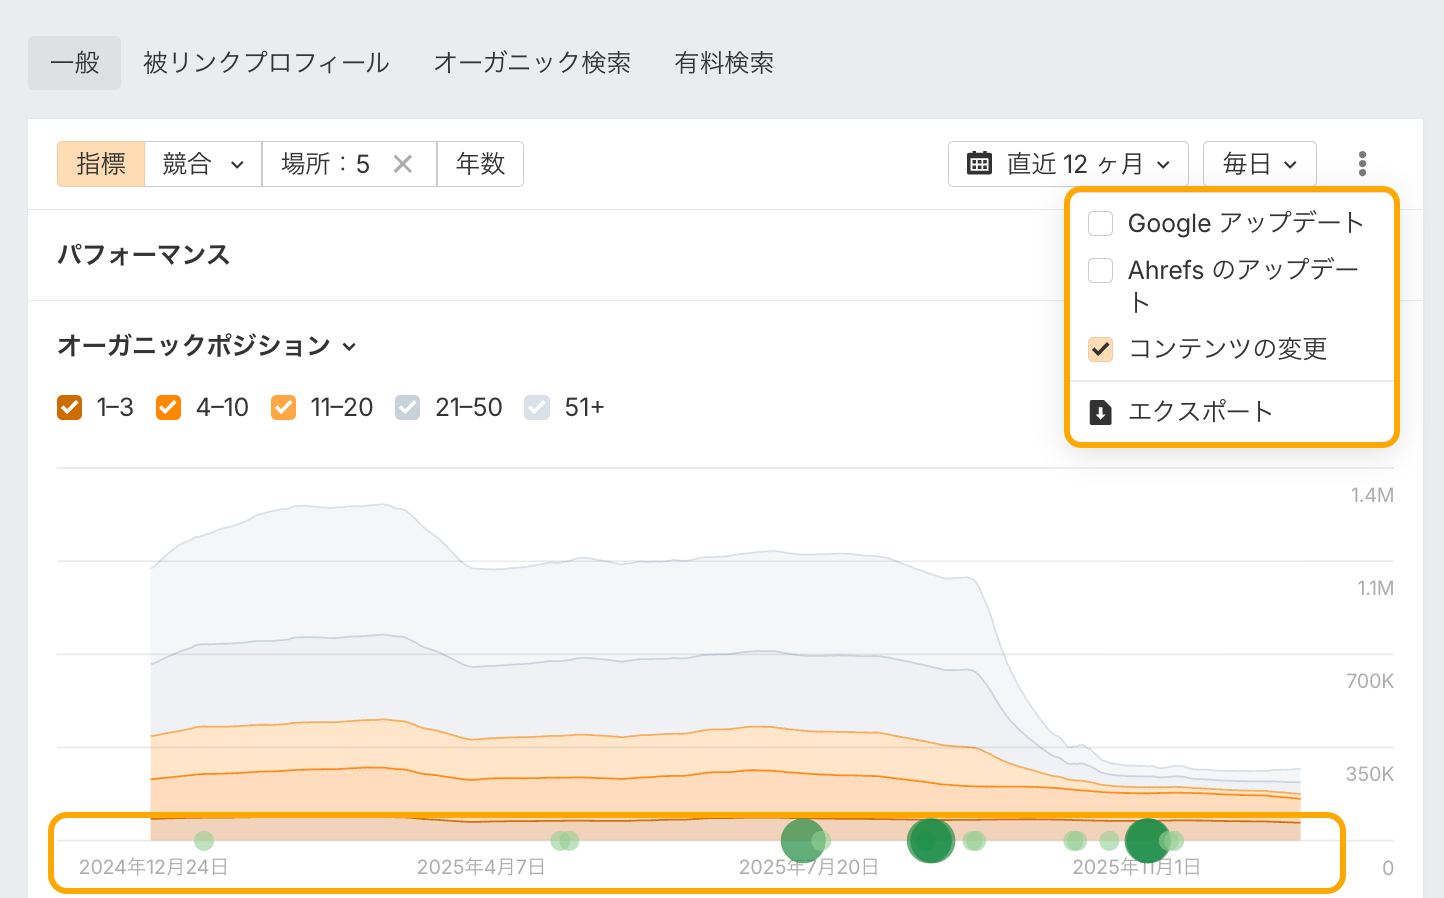Click the leftmost light green content marker
The width and height of the screenshot is (1444, 898).
click(x=204, y=840)
